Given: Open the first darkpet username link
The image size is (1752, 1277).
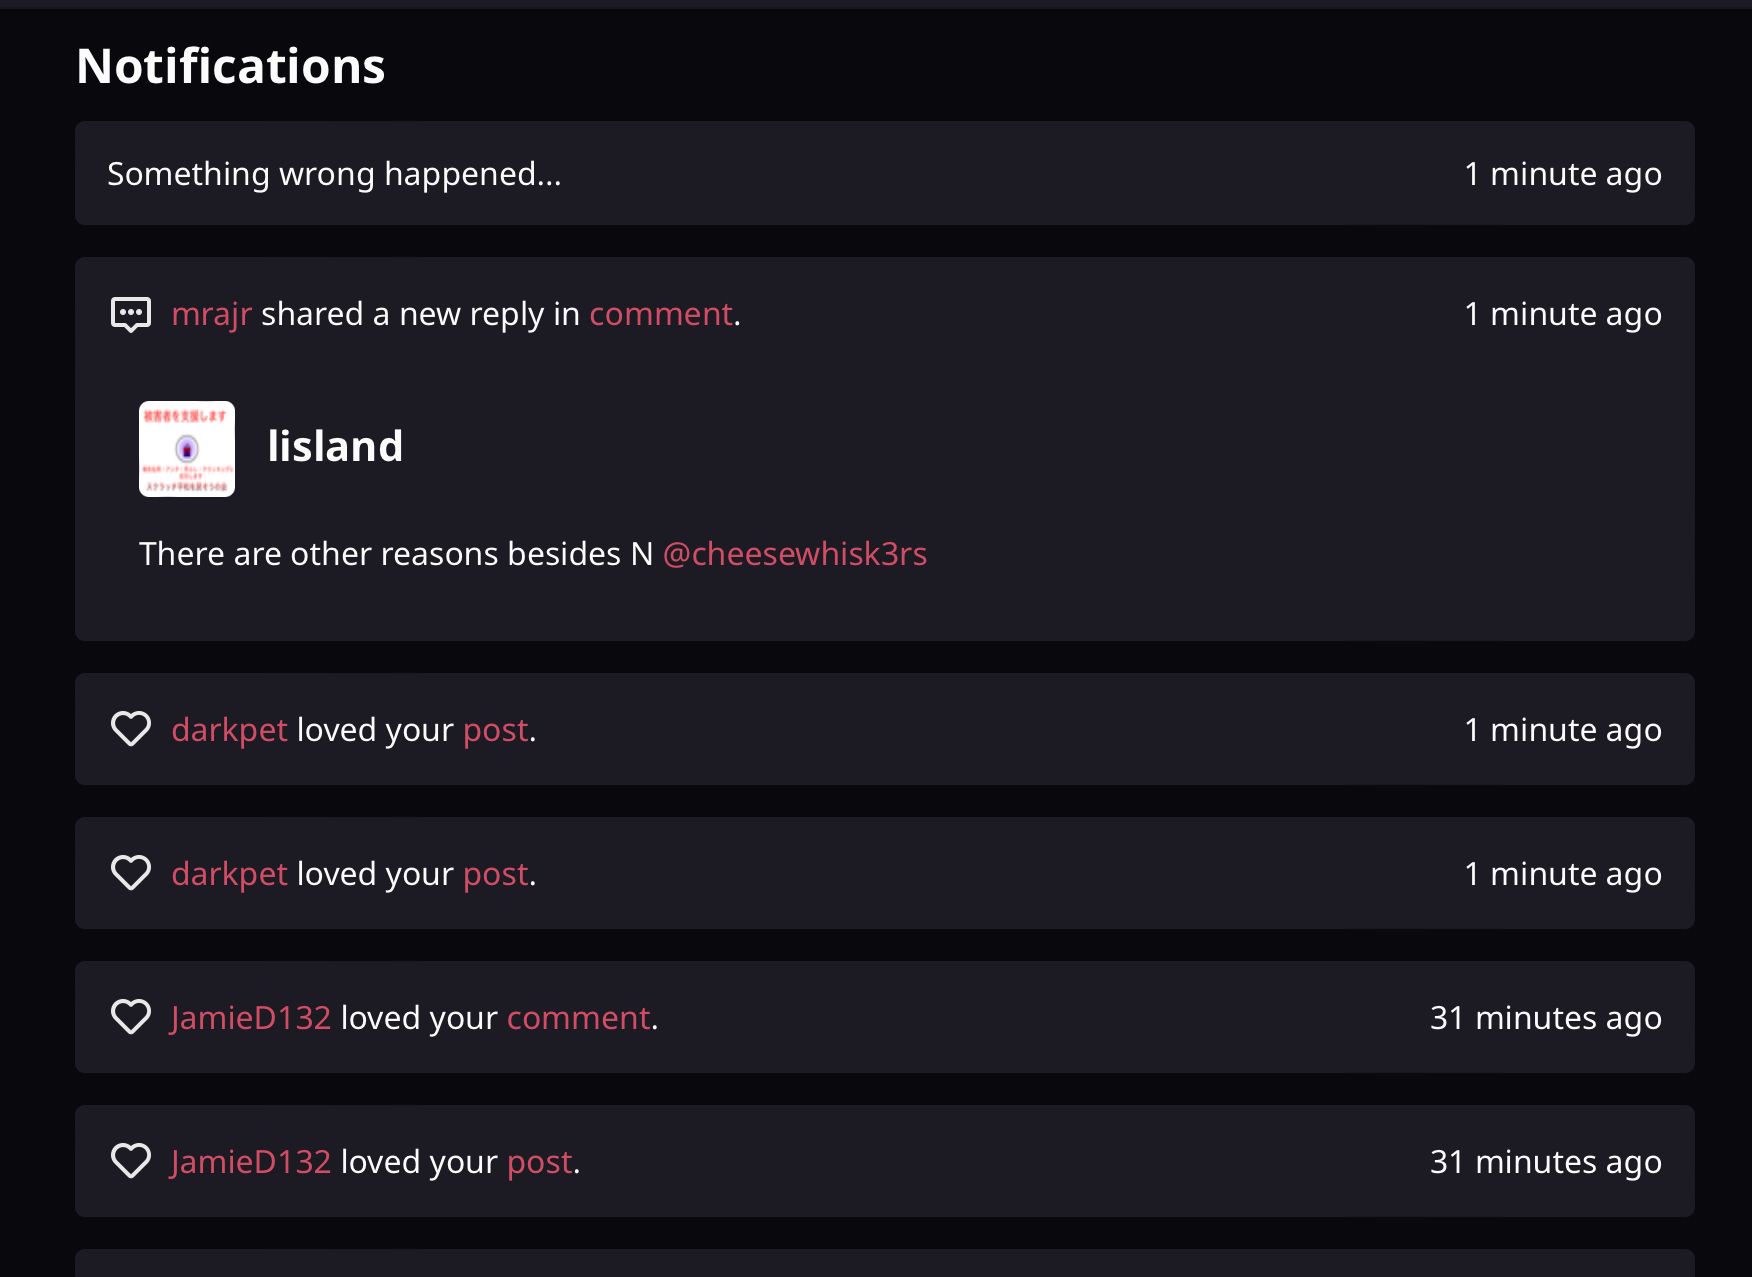Looking at the screenshot, I should coord(229,730).
